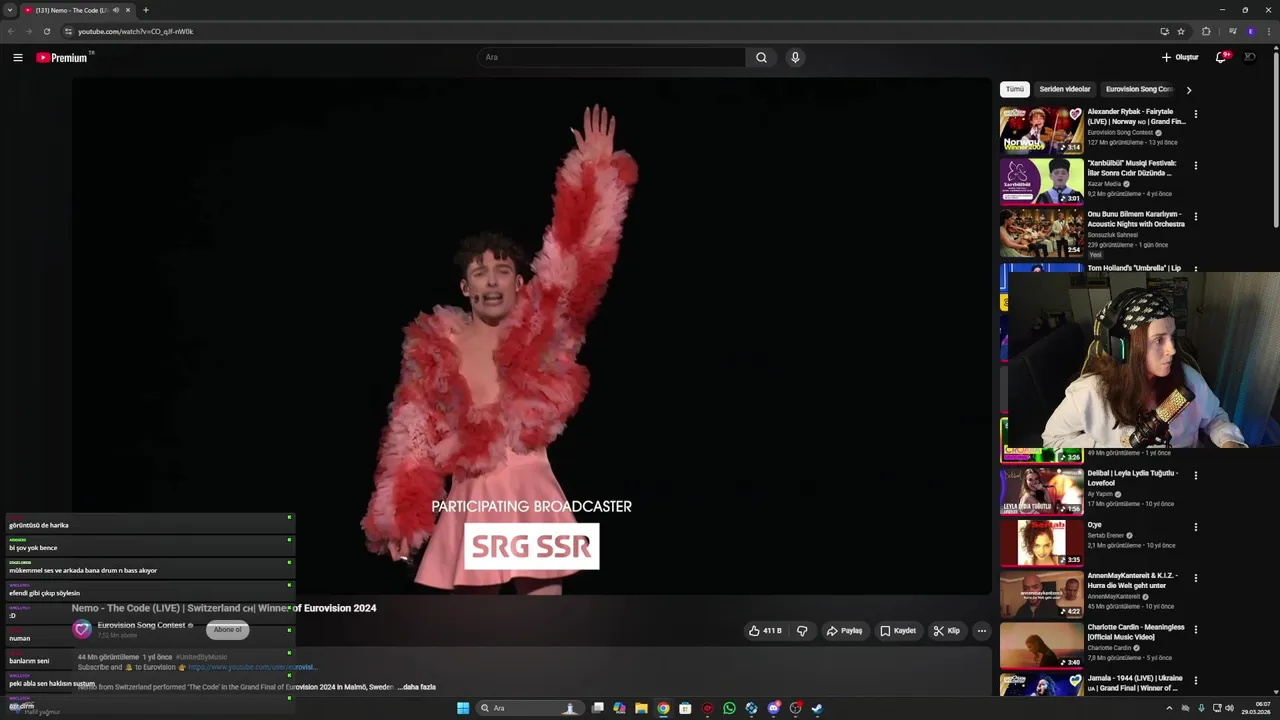Switch to the Nemo - The Code browser tab

pos(71,10)
